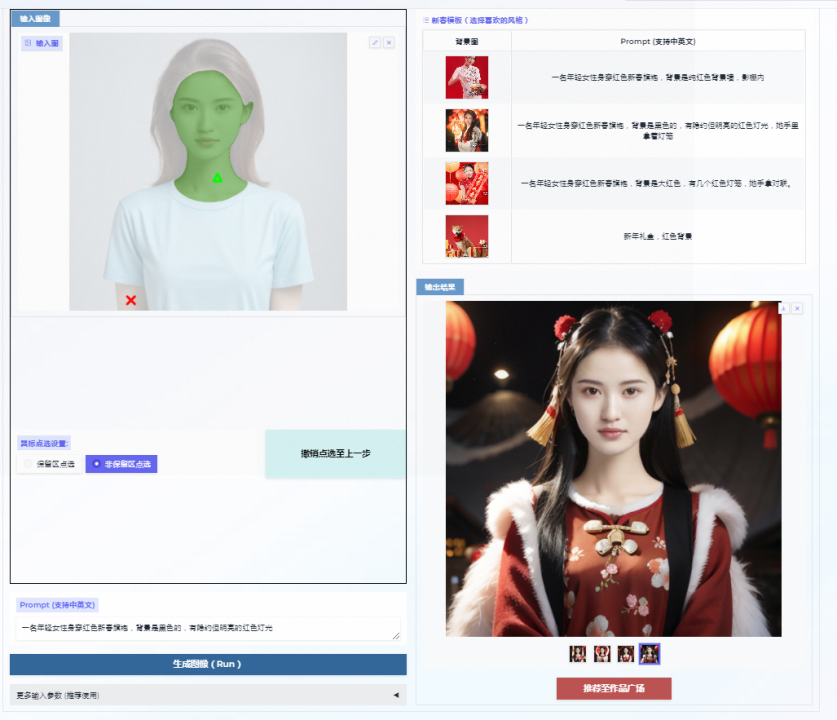Screen dimensions: 837x720
Task: Click the textarea resize handle in Prompt box
Action: 396,635
